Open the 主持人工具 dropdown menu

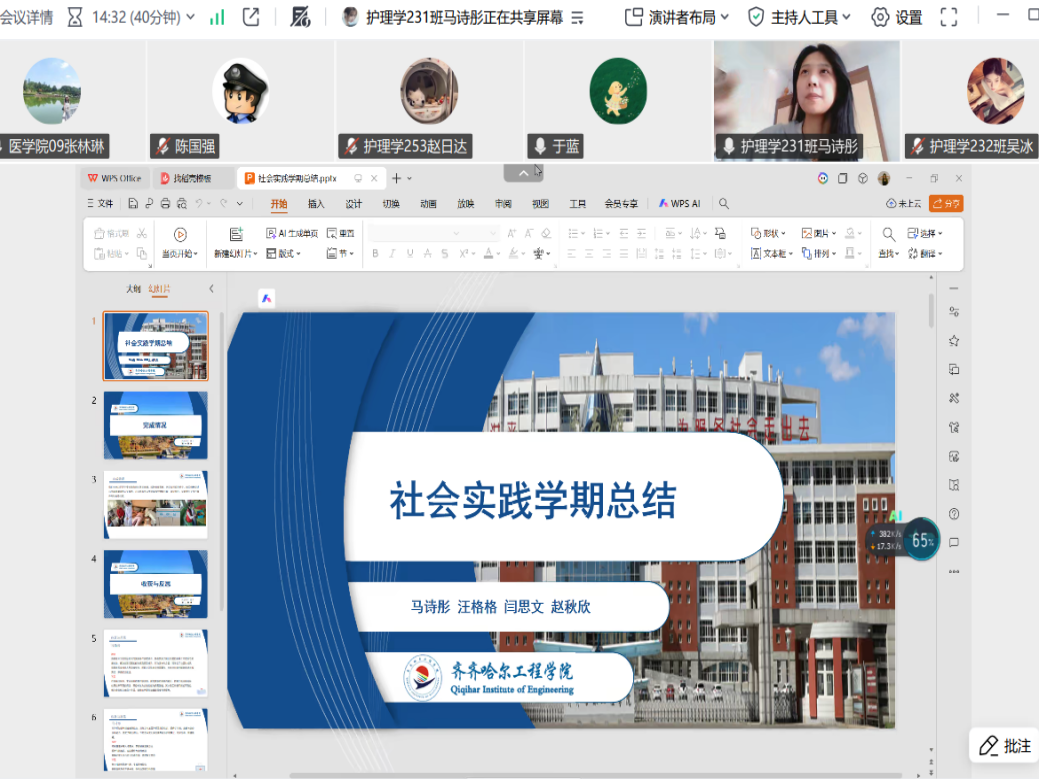coord(800,17)
